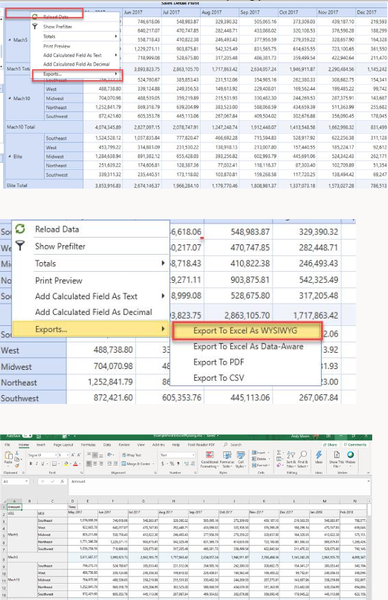Open the Excel Name Box dropdown
This screenshot has height=600, width=388.
click(x=26, y=481)
